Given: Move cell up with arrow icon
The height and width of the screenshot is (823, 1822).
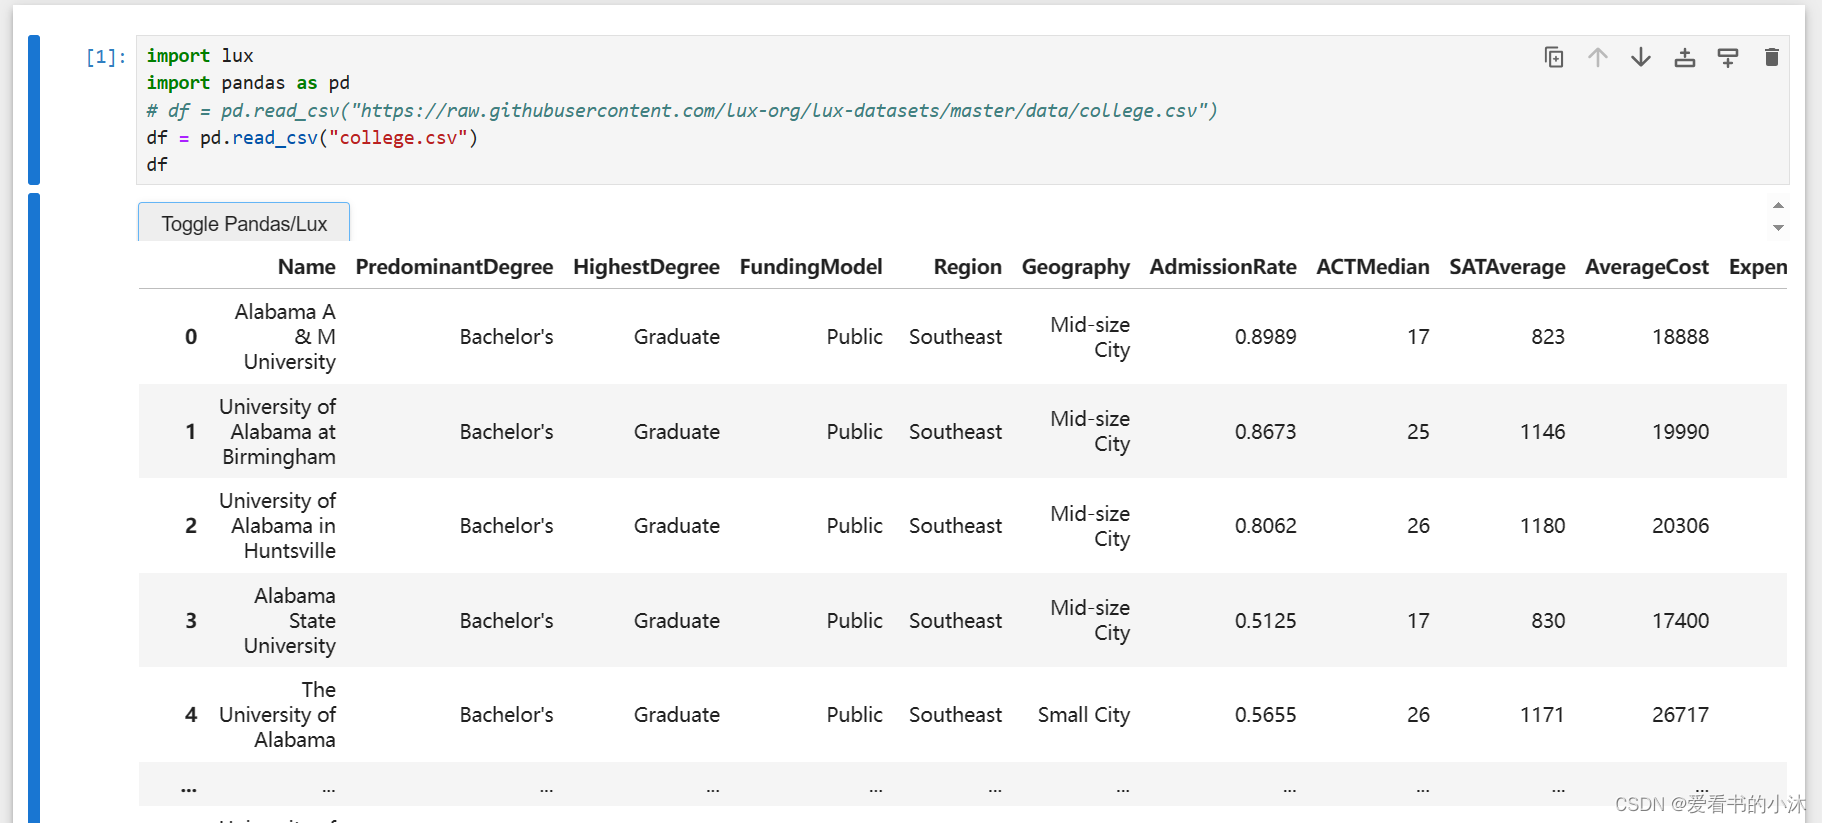Looking at the screenshot, I should (1598, 57).
